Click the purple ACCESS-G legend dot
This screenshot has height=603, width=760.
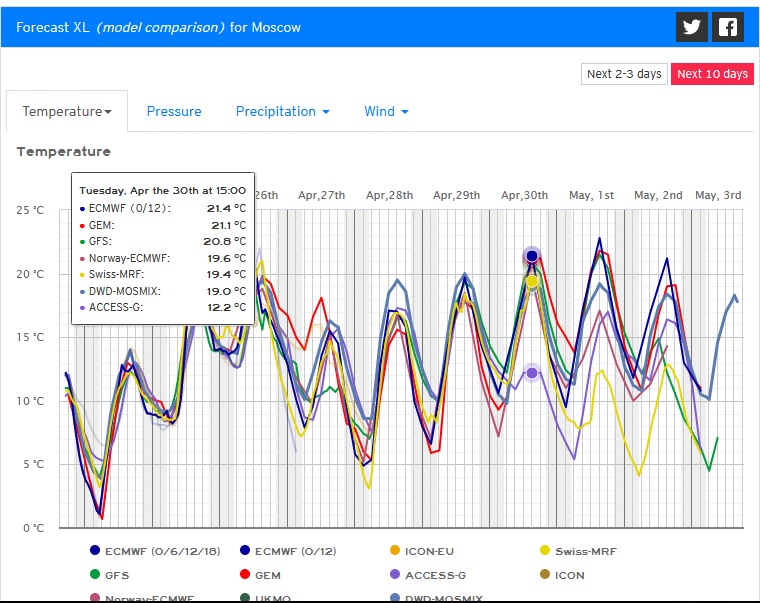pos(395,574)
